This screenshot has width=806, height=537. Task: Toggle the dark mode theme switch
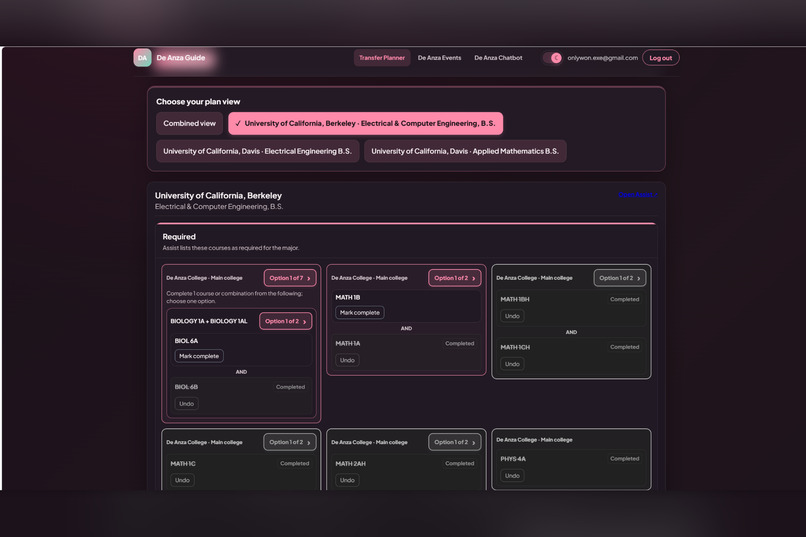point(552,58)
